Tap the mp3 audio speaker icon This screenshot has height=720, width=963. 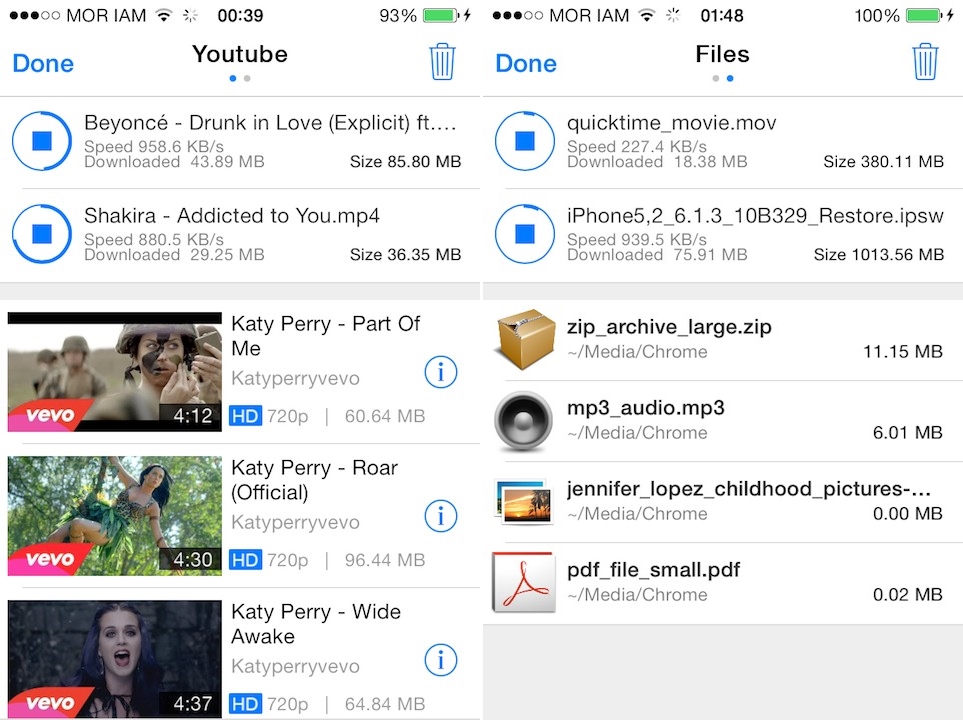[523, 421]
